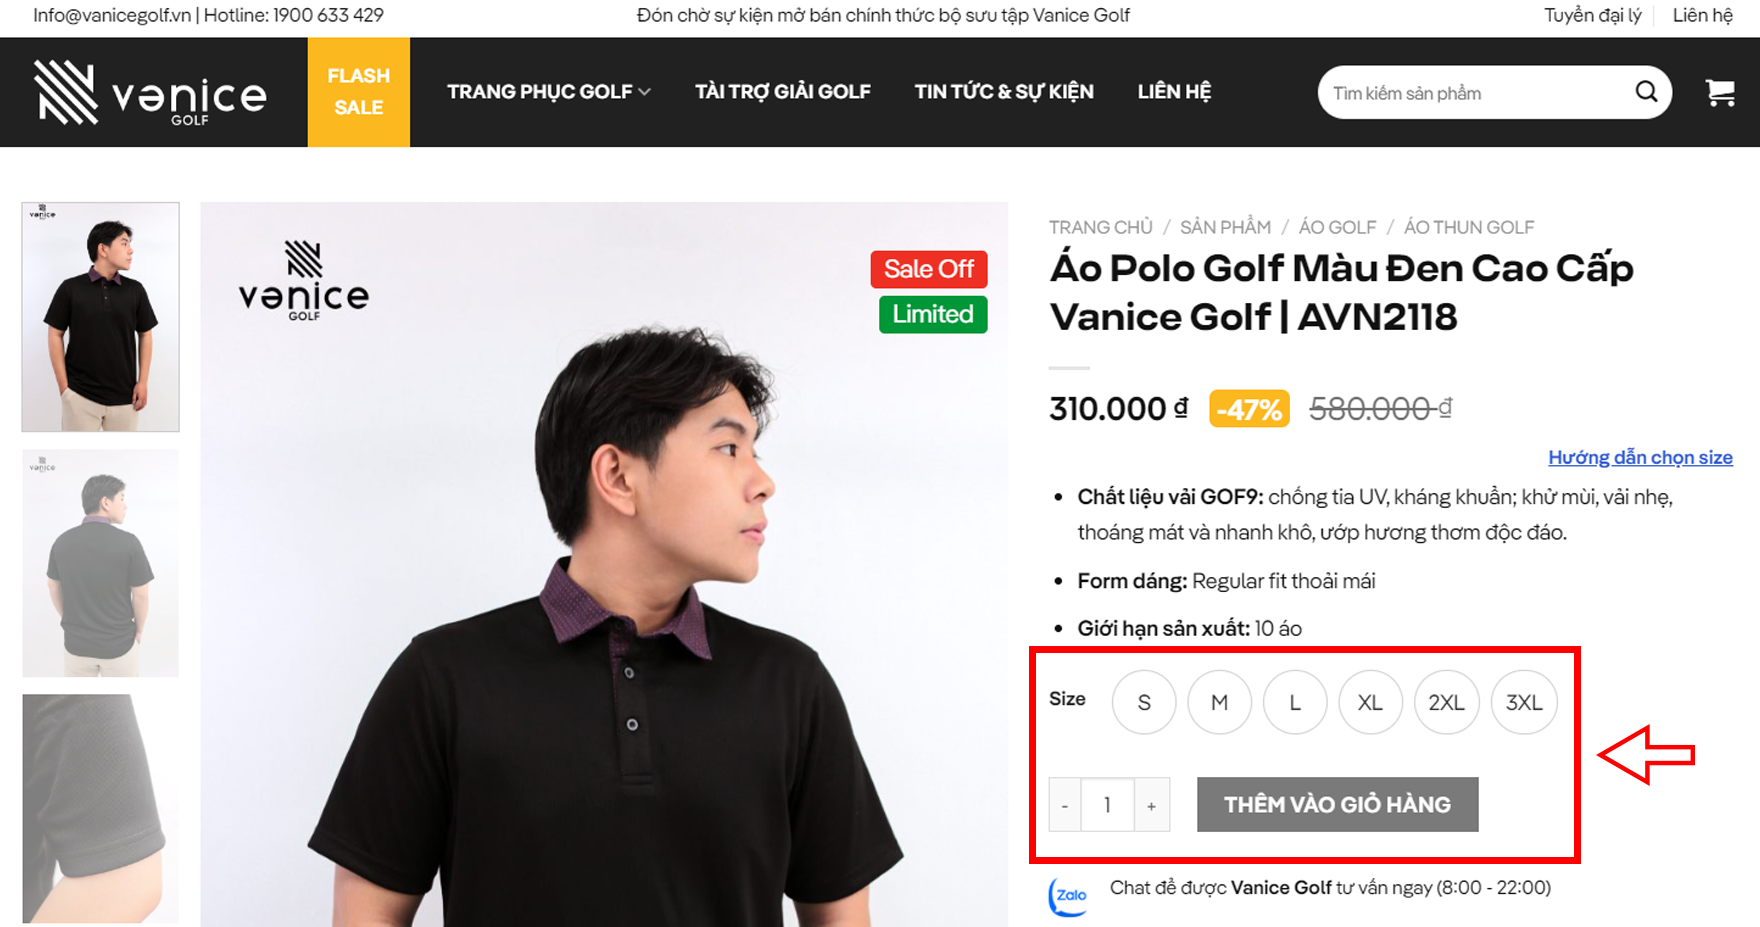Click Thêm Vào Giỏ Hàng button

point(1337,805)
